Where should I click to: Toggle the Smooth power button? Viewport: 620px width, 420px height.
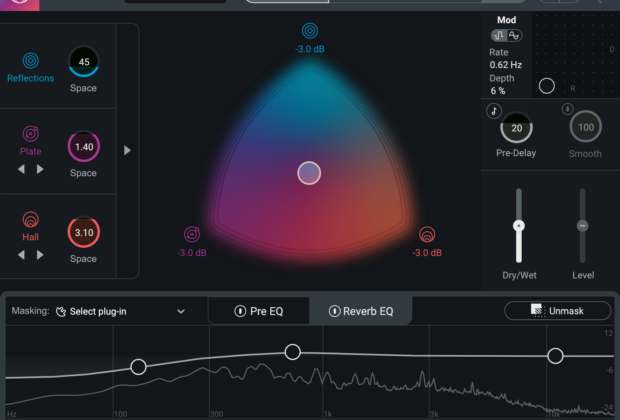(567, 110)
